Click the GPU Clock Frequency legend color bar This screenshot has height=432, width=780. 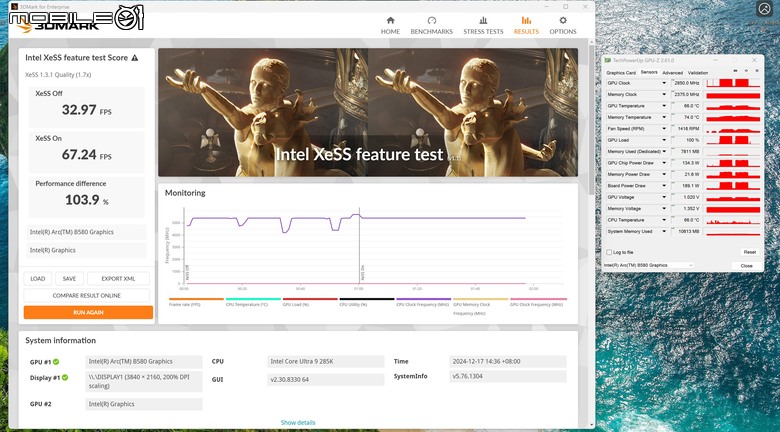(538, 299)
